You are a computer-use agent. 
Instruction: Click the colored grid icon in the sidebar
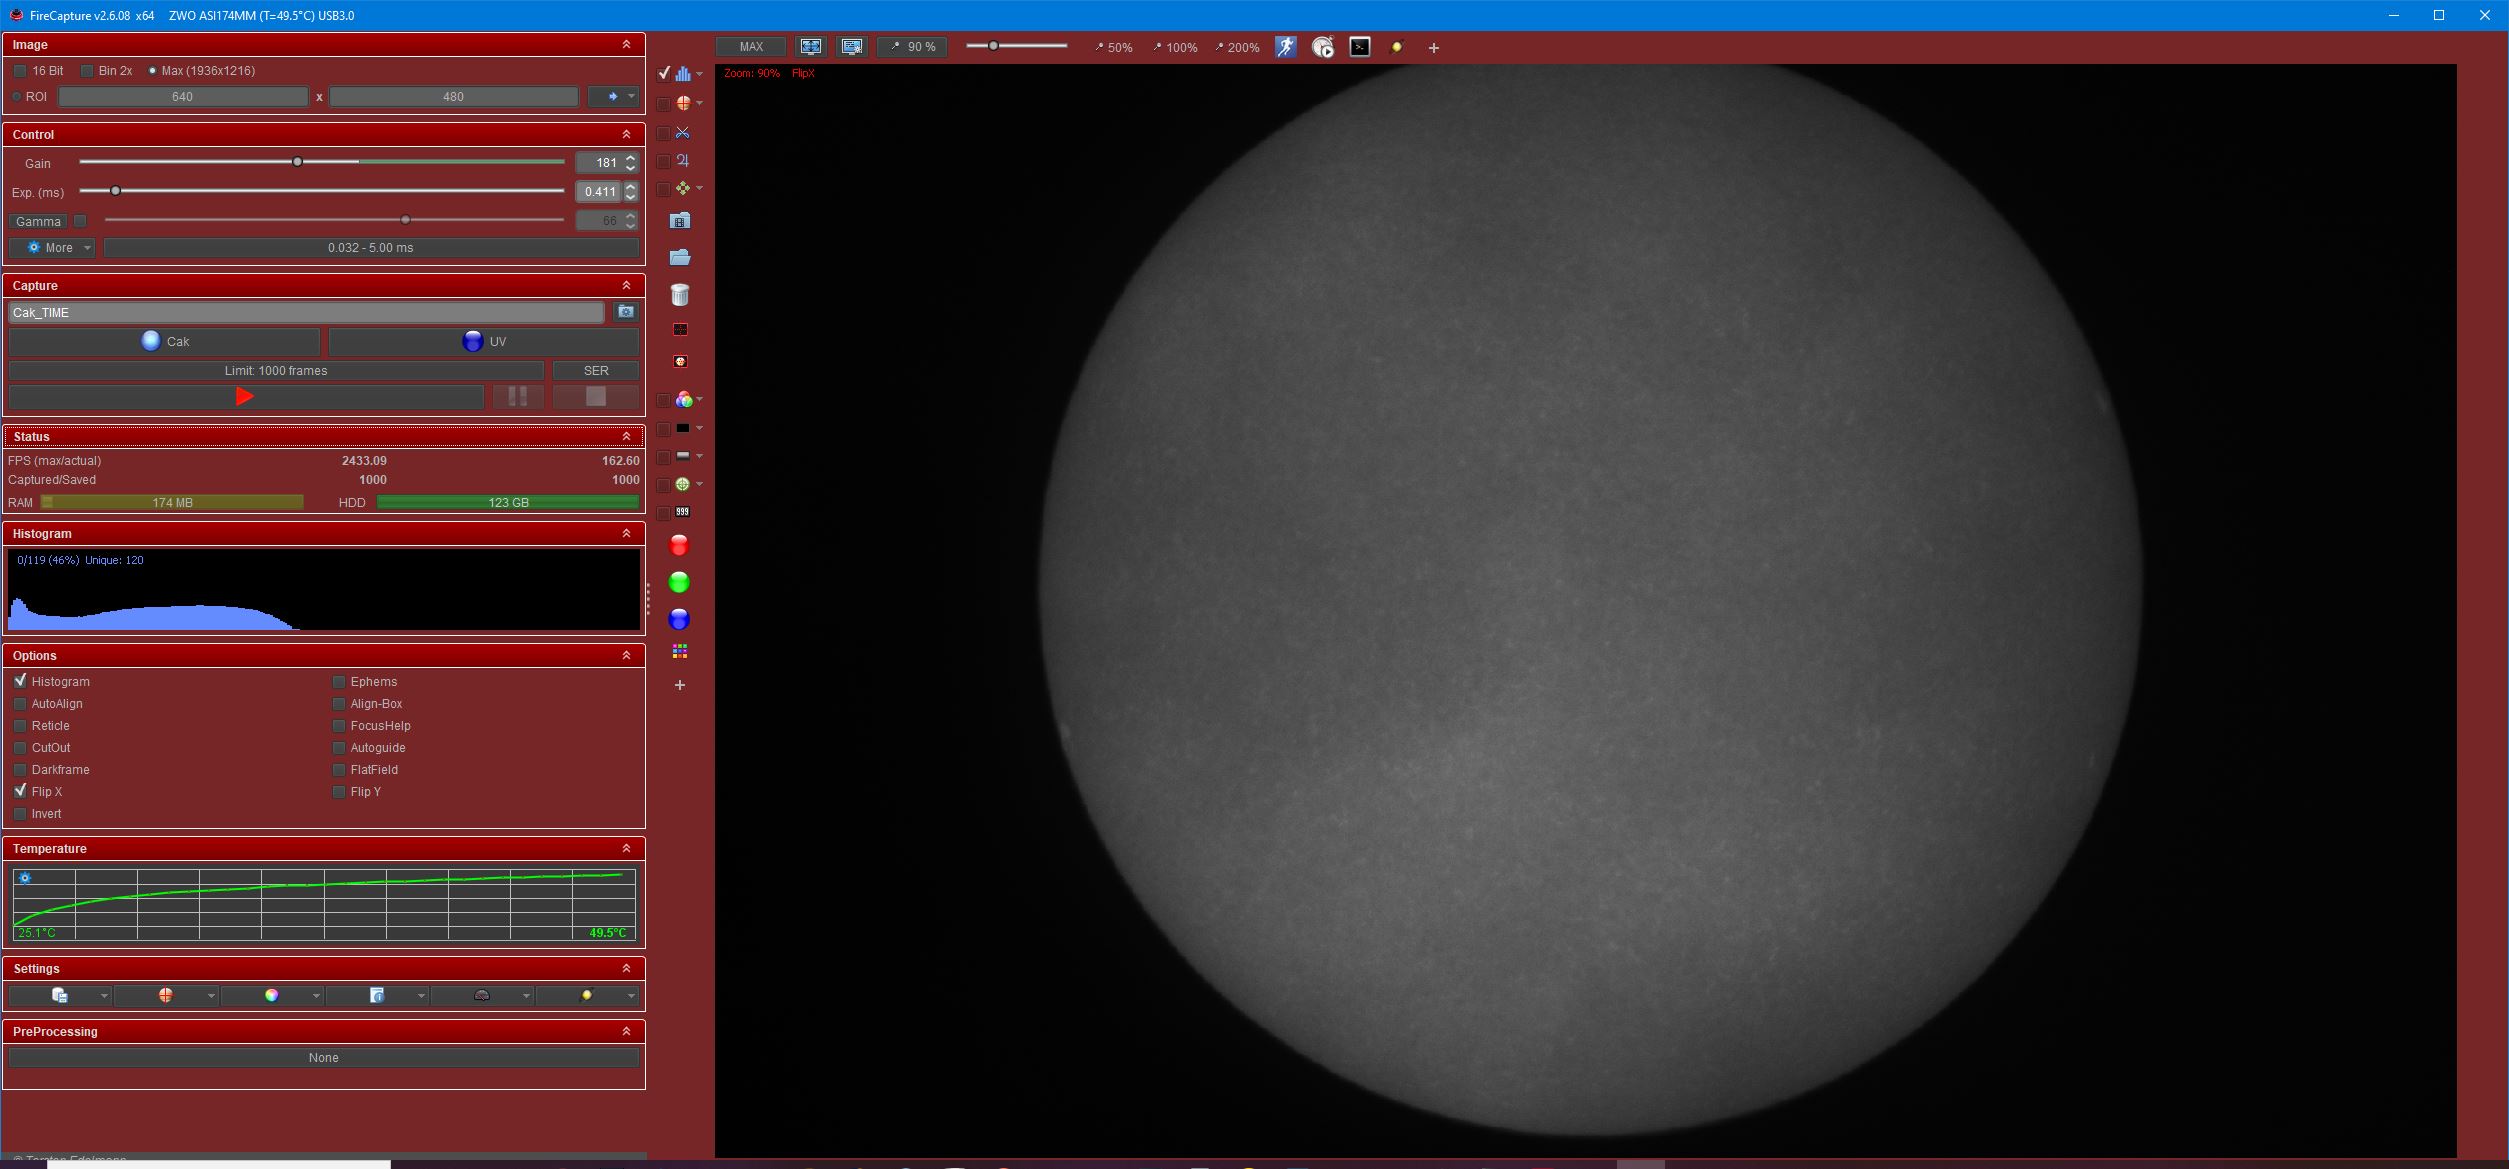pos(680,652)
